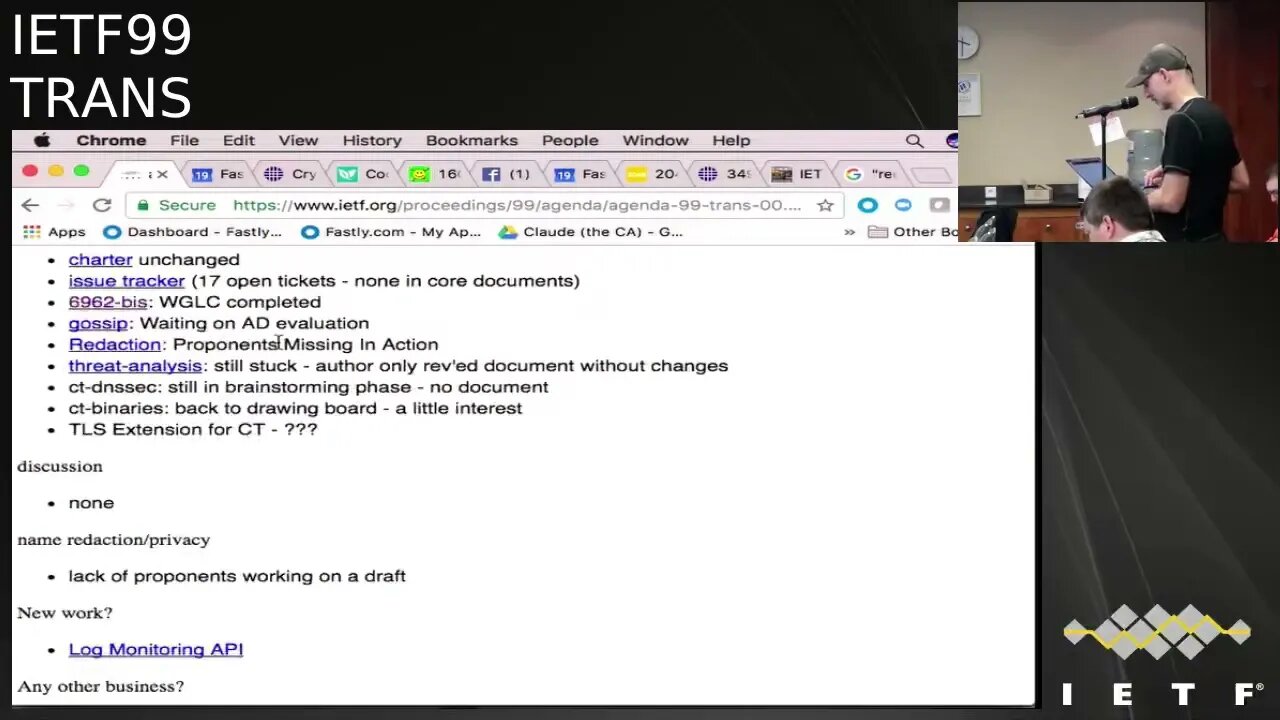The height and width of the screenshot is (720, 1280).
Task: Open the Redaction link
Action: pos(114,344)
